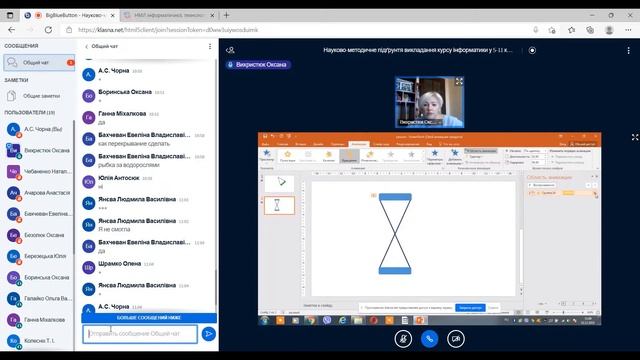The width and height of the screenshot is (640, 360).
Task: Open Chrome from the shared screen taskbar
Action: click(x=311, y=320)
